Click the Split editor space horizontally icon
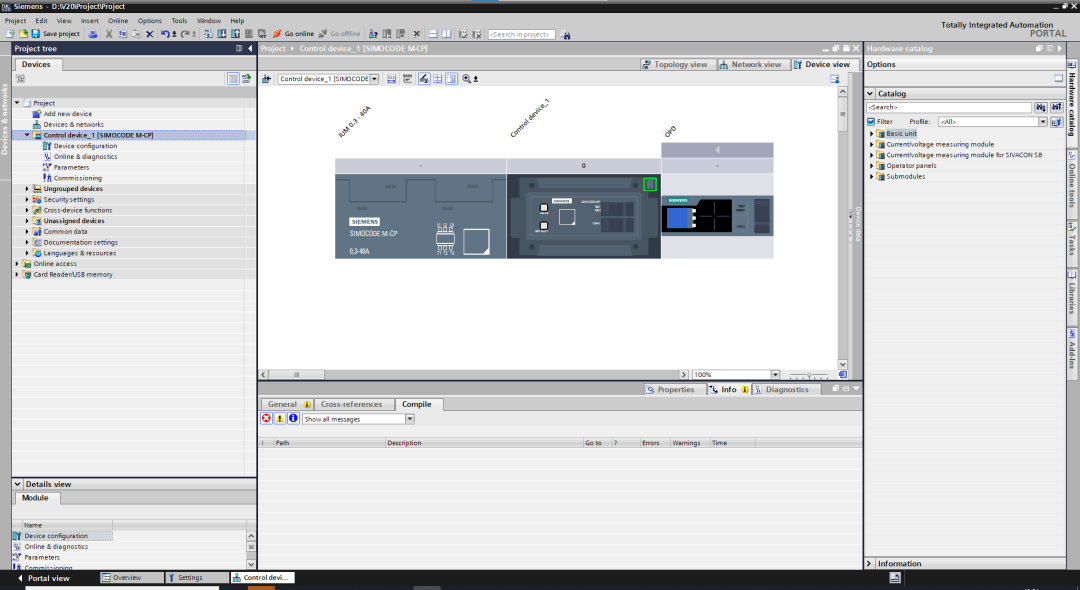Screen dimensions: 1080x590 tap(433, 34)
